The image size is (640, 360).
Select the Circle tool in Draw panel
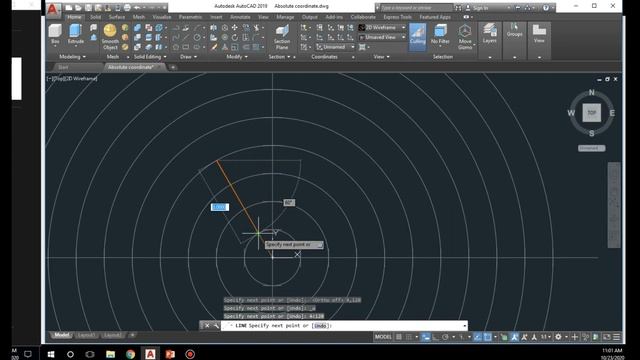(x=197, y=38)
